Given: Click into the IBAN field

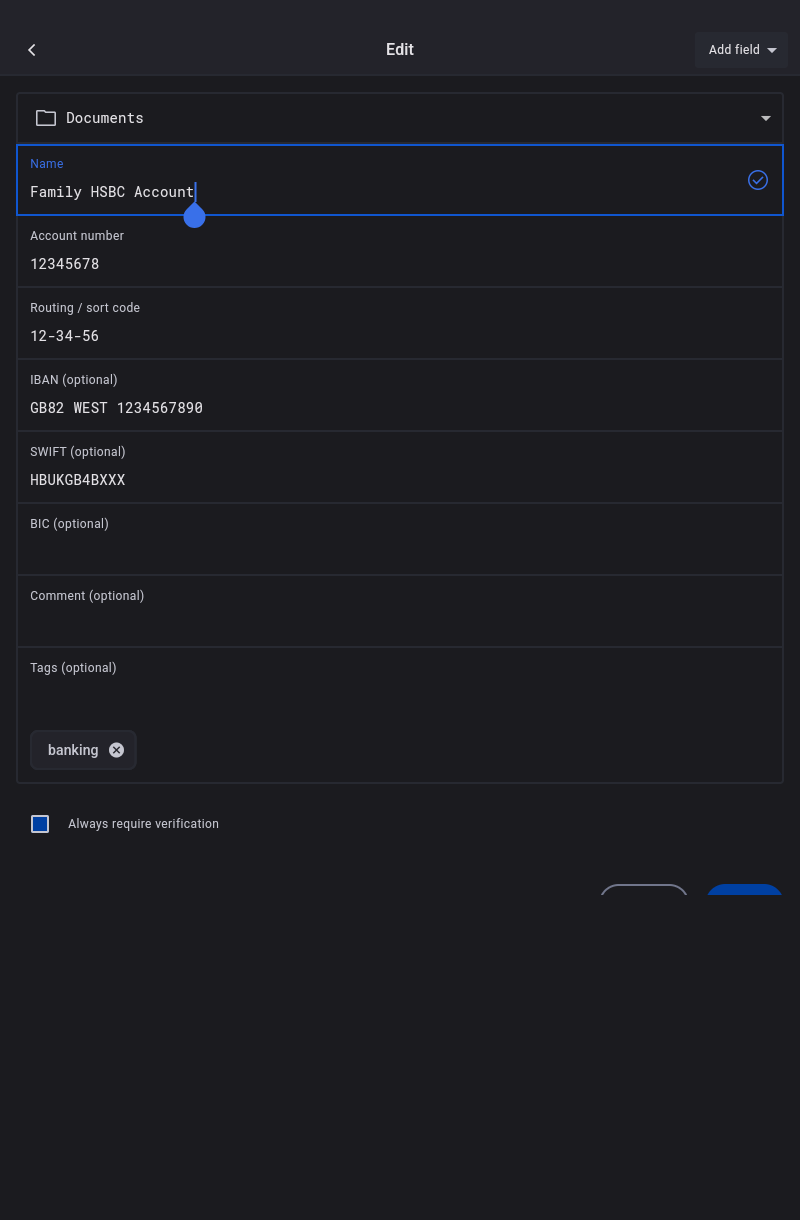Looking at the screenshot, I should [400, 408].
